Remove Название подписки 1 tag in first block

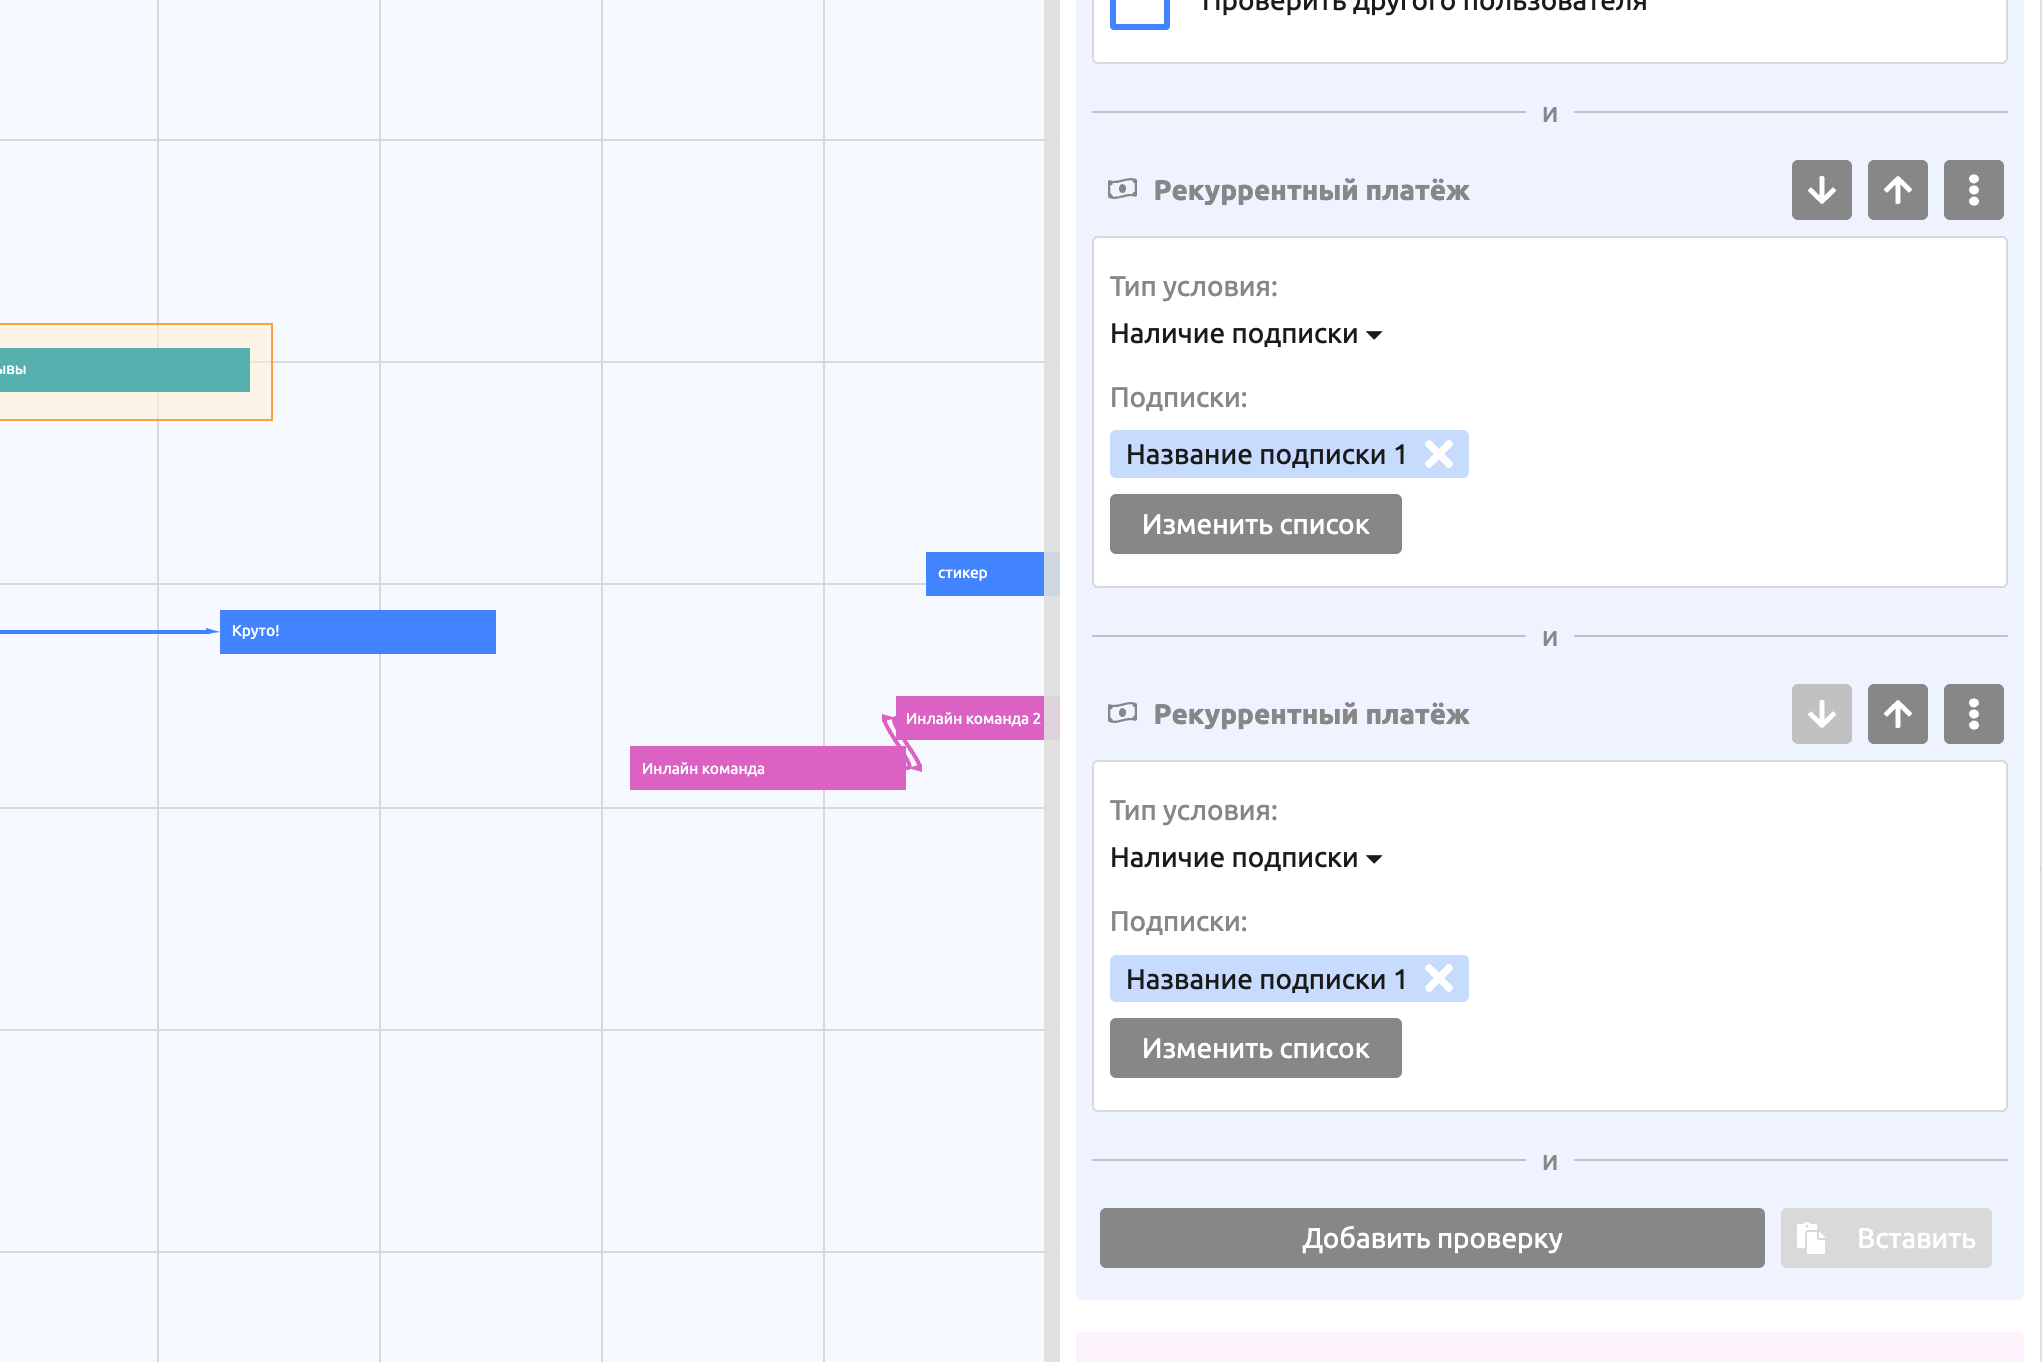pyautogui.click(x=1439, y=454)
